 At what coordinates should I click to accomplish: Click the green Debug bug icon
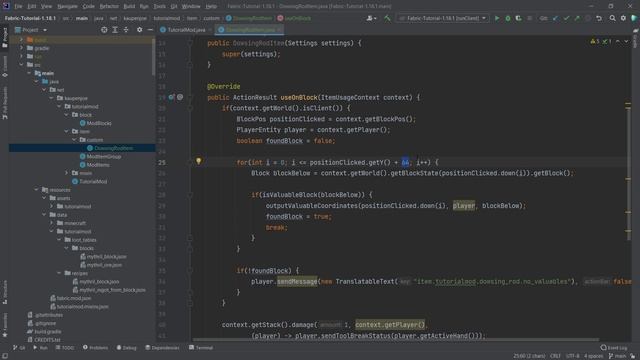click(508, 18)
